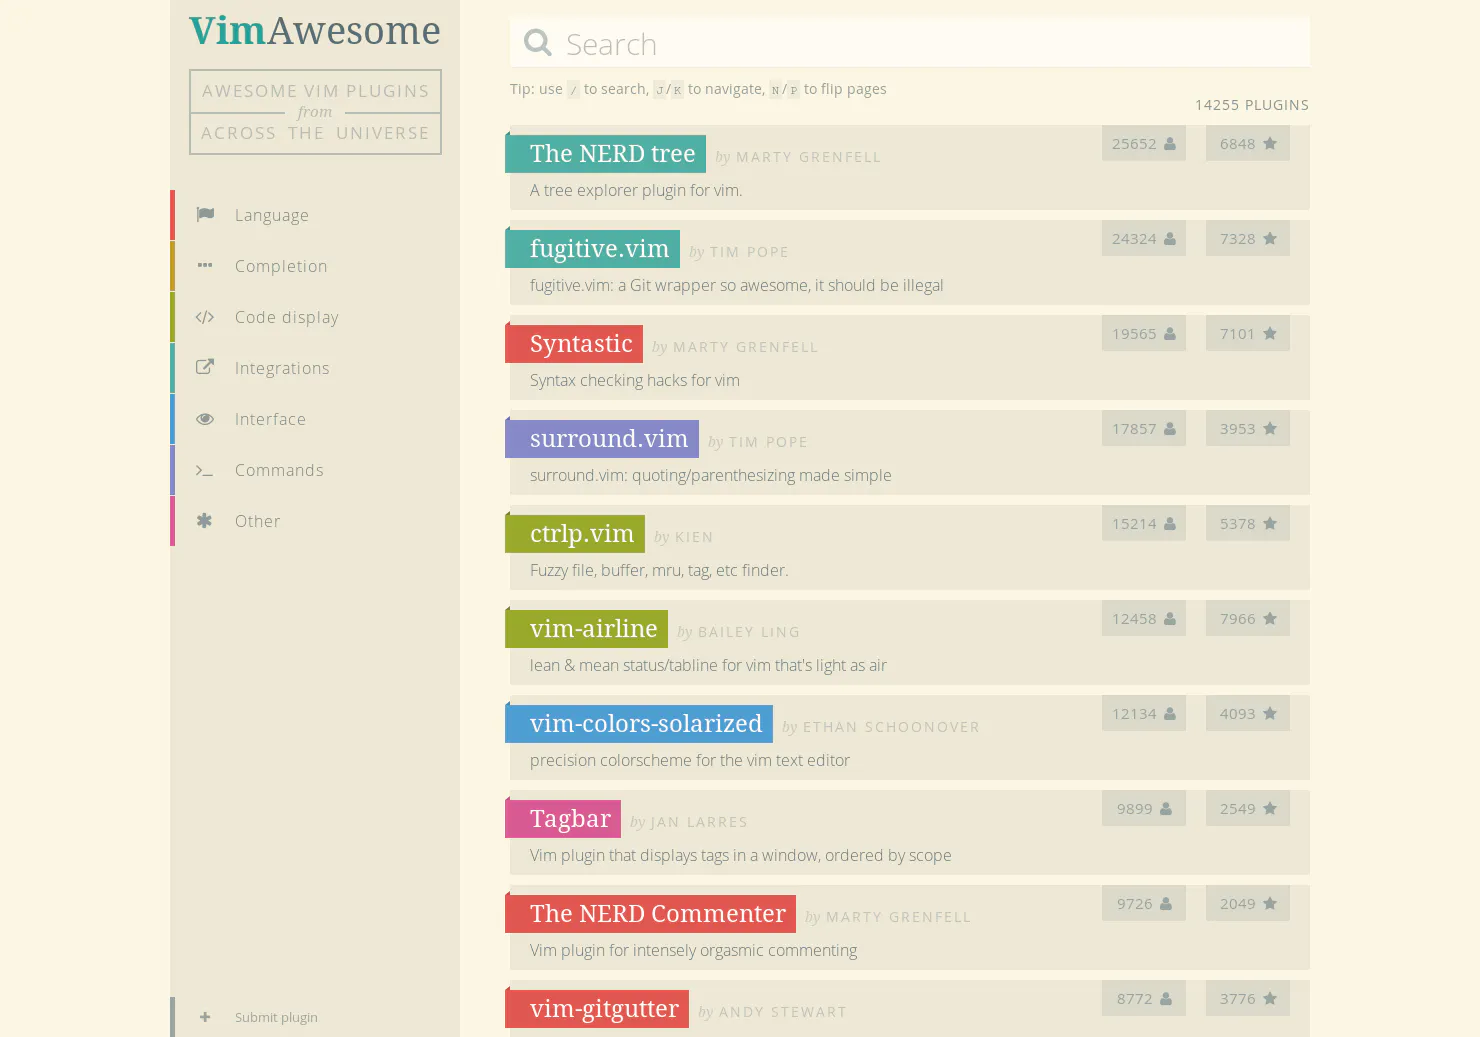Click the star icon on vim-airline row
Image resolution: width=1480 pixels, height=1037 pixels.
click(x=1270, y=618)
